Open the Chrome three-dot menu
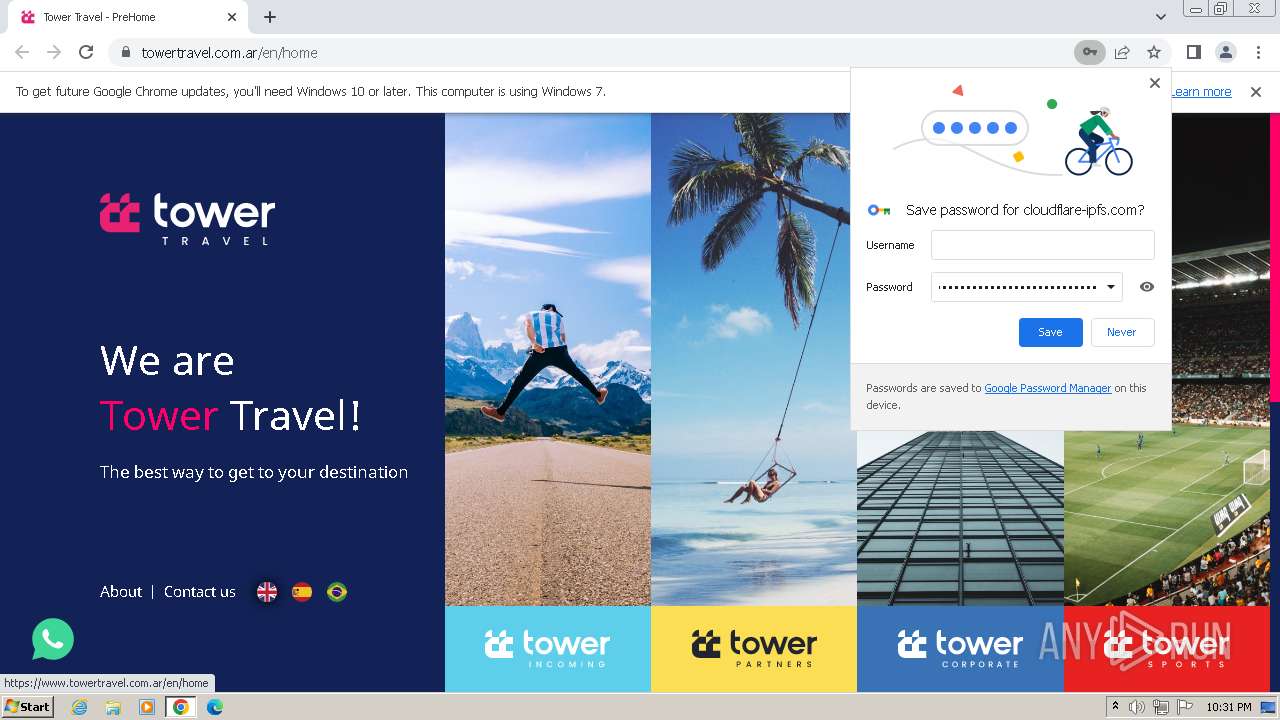This screenshot has width=1280, height=720. [x=1257, y=52]
